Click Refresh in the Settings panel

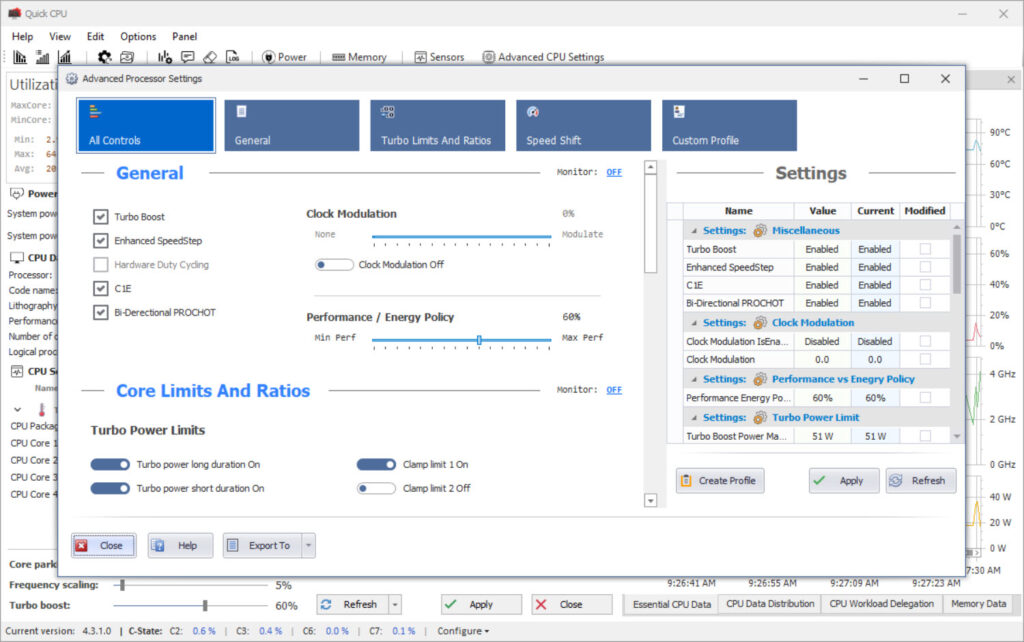point(921,481)
